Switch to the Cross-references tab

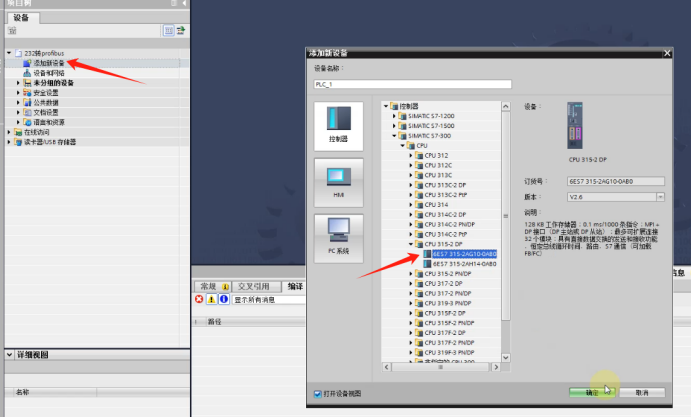click(x=256, y=286)
